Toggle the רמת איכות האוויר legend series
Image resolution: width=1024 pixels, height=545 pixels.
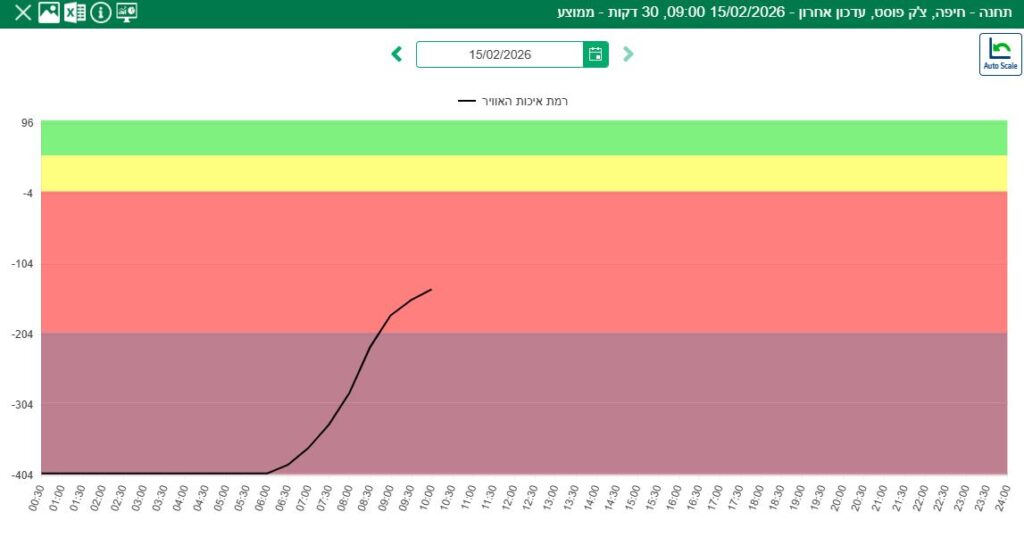click(514, 101)
